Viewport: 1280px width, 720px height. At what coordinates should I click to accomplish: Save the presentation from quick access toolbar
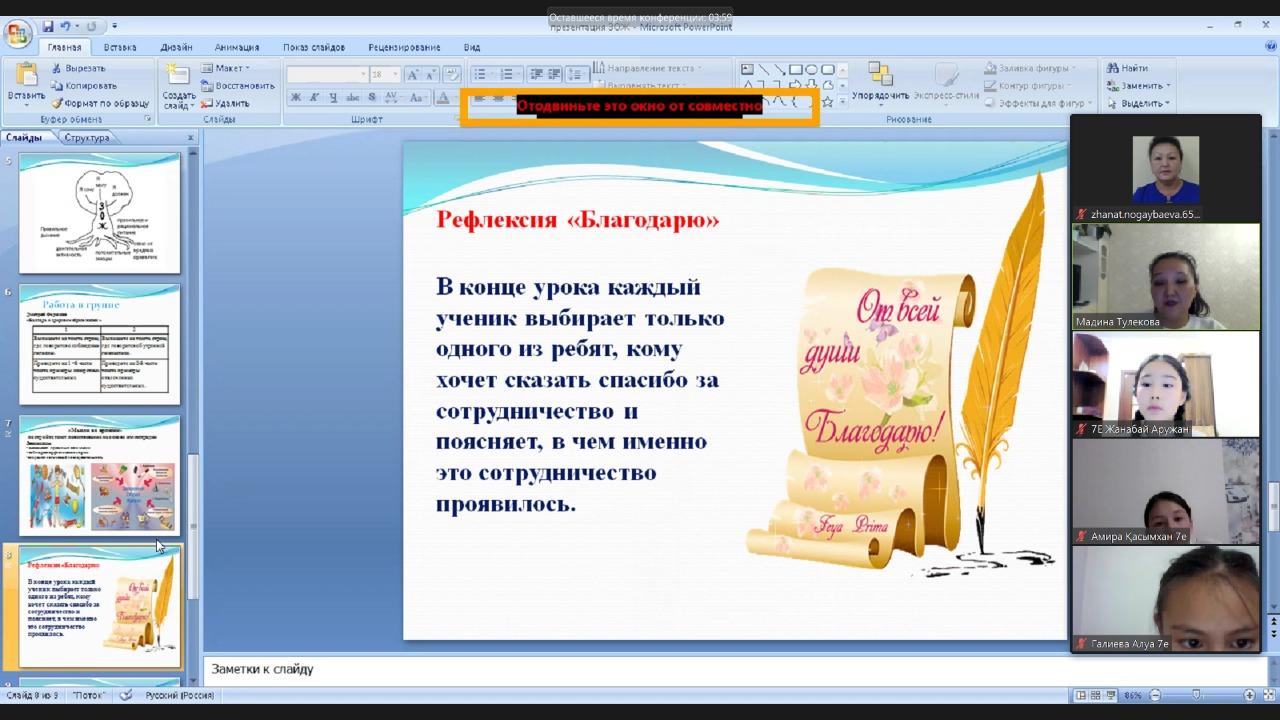(47, 26)
